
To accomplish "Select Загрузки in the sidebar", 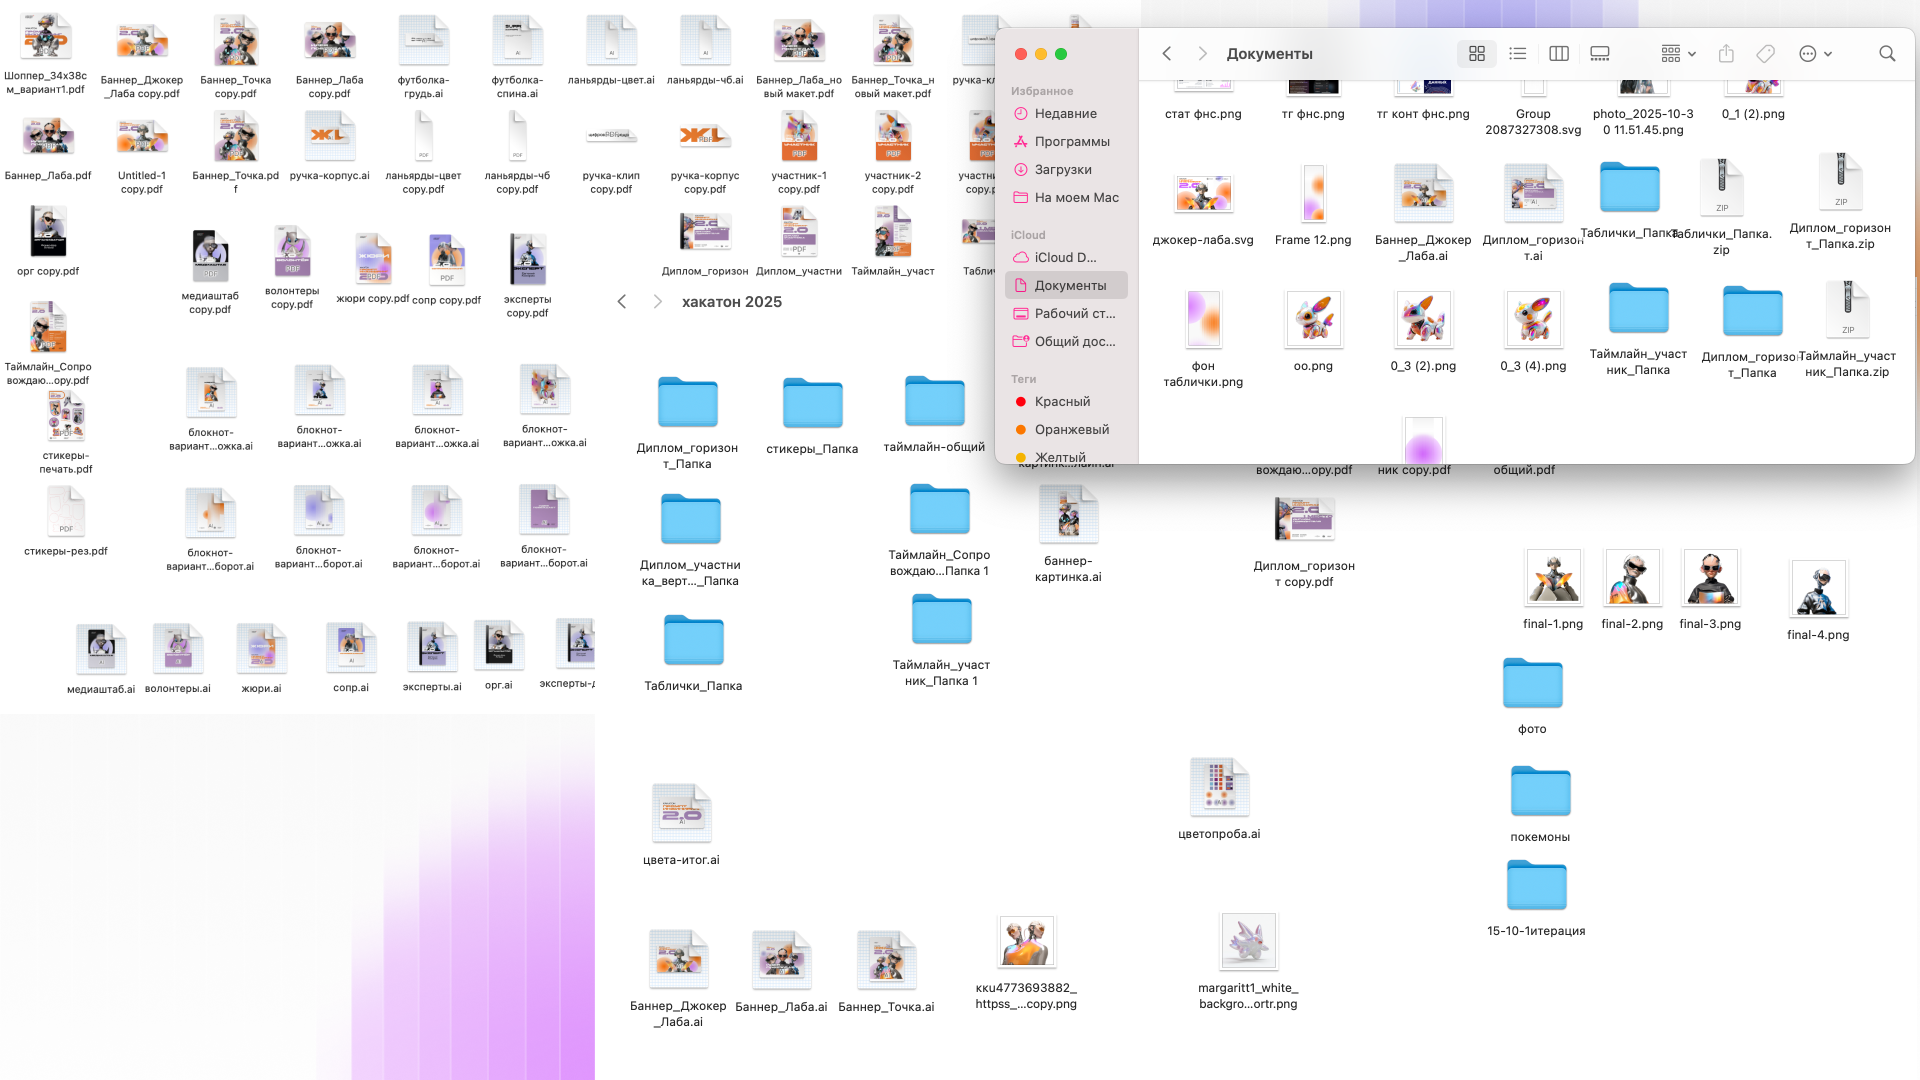I will point(1062,170).
